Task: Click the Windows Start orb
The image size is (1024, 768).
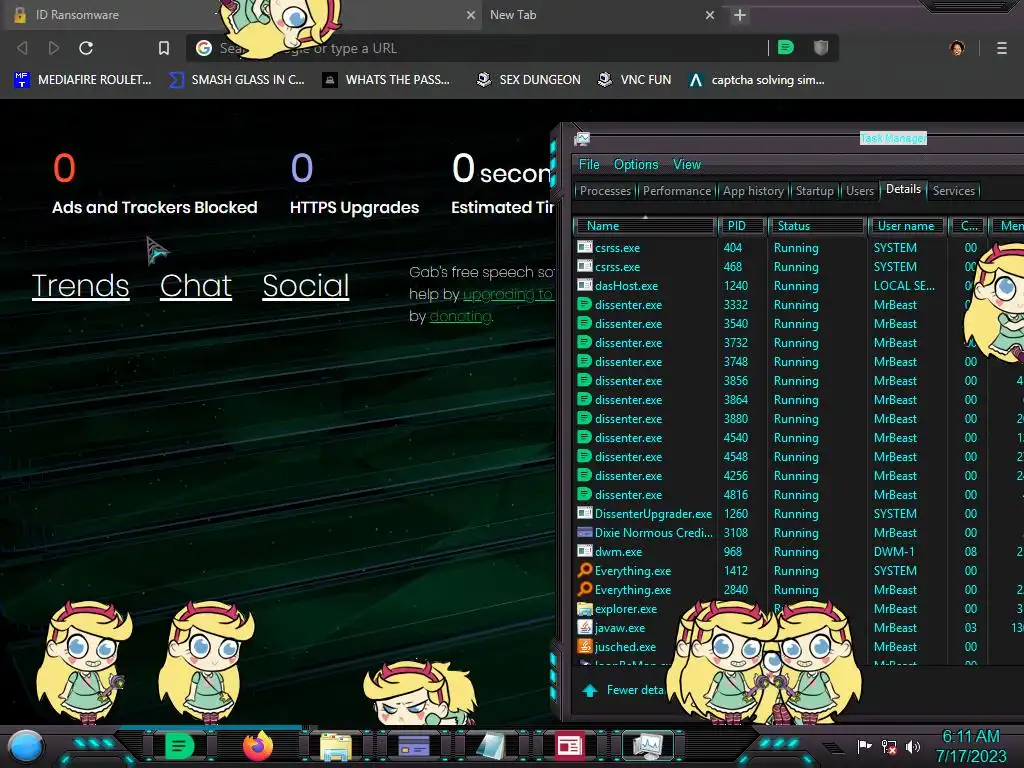Action: (26, 746)
